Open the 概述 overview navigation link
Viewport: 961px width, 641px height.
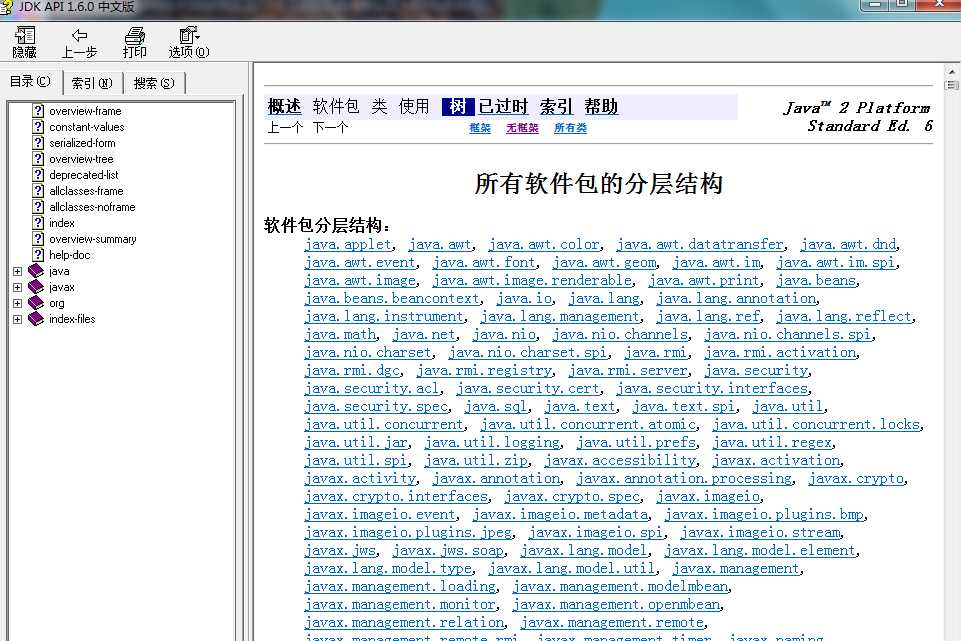pos(284,107)
